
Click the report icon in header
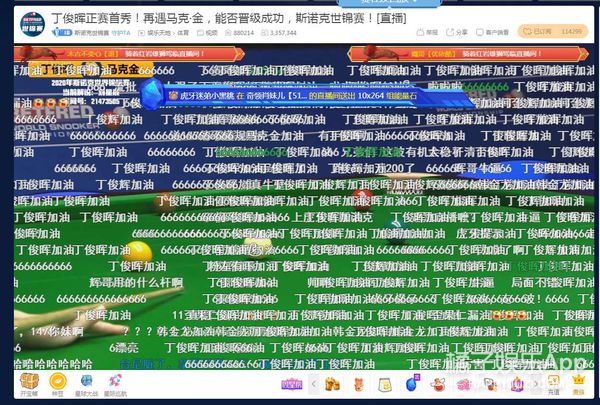tap(427, 32)
